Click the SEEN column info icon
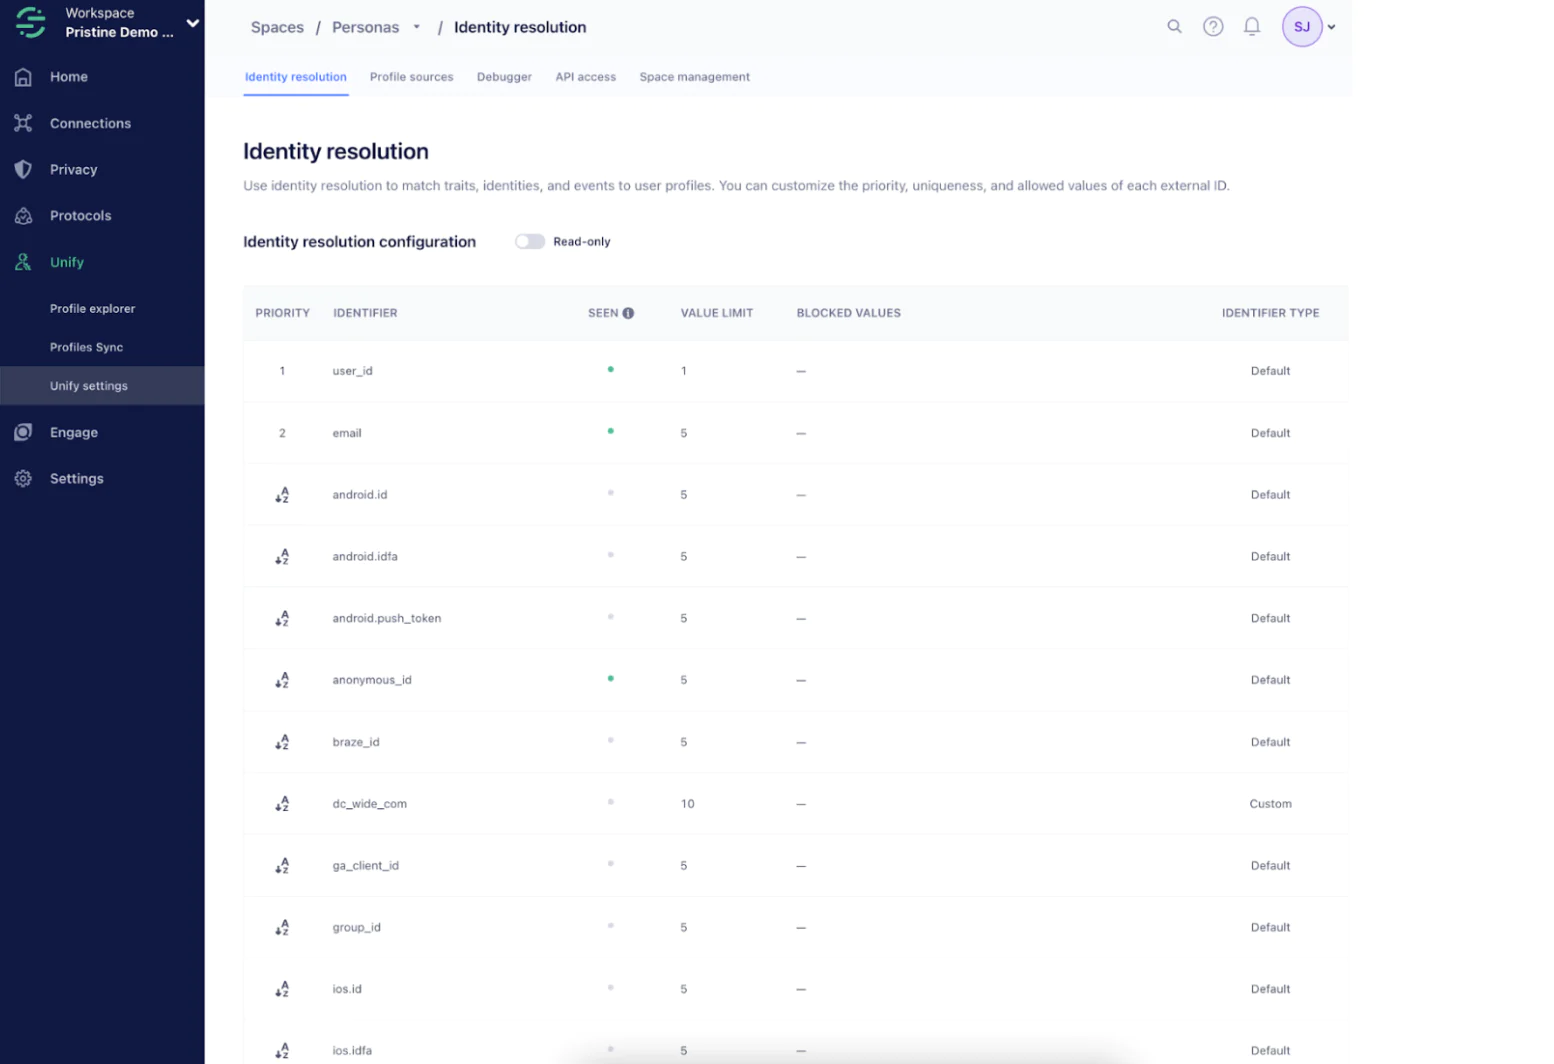The height and width of the screenshot is (1064, 1554). coord(628,312)
